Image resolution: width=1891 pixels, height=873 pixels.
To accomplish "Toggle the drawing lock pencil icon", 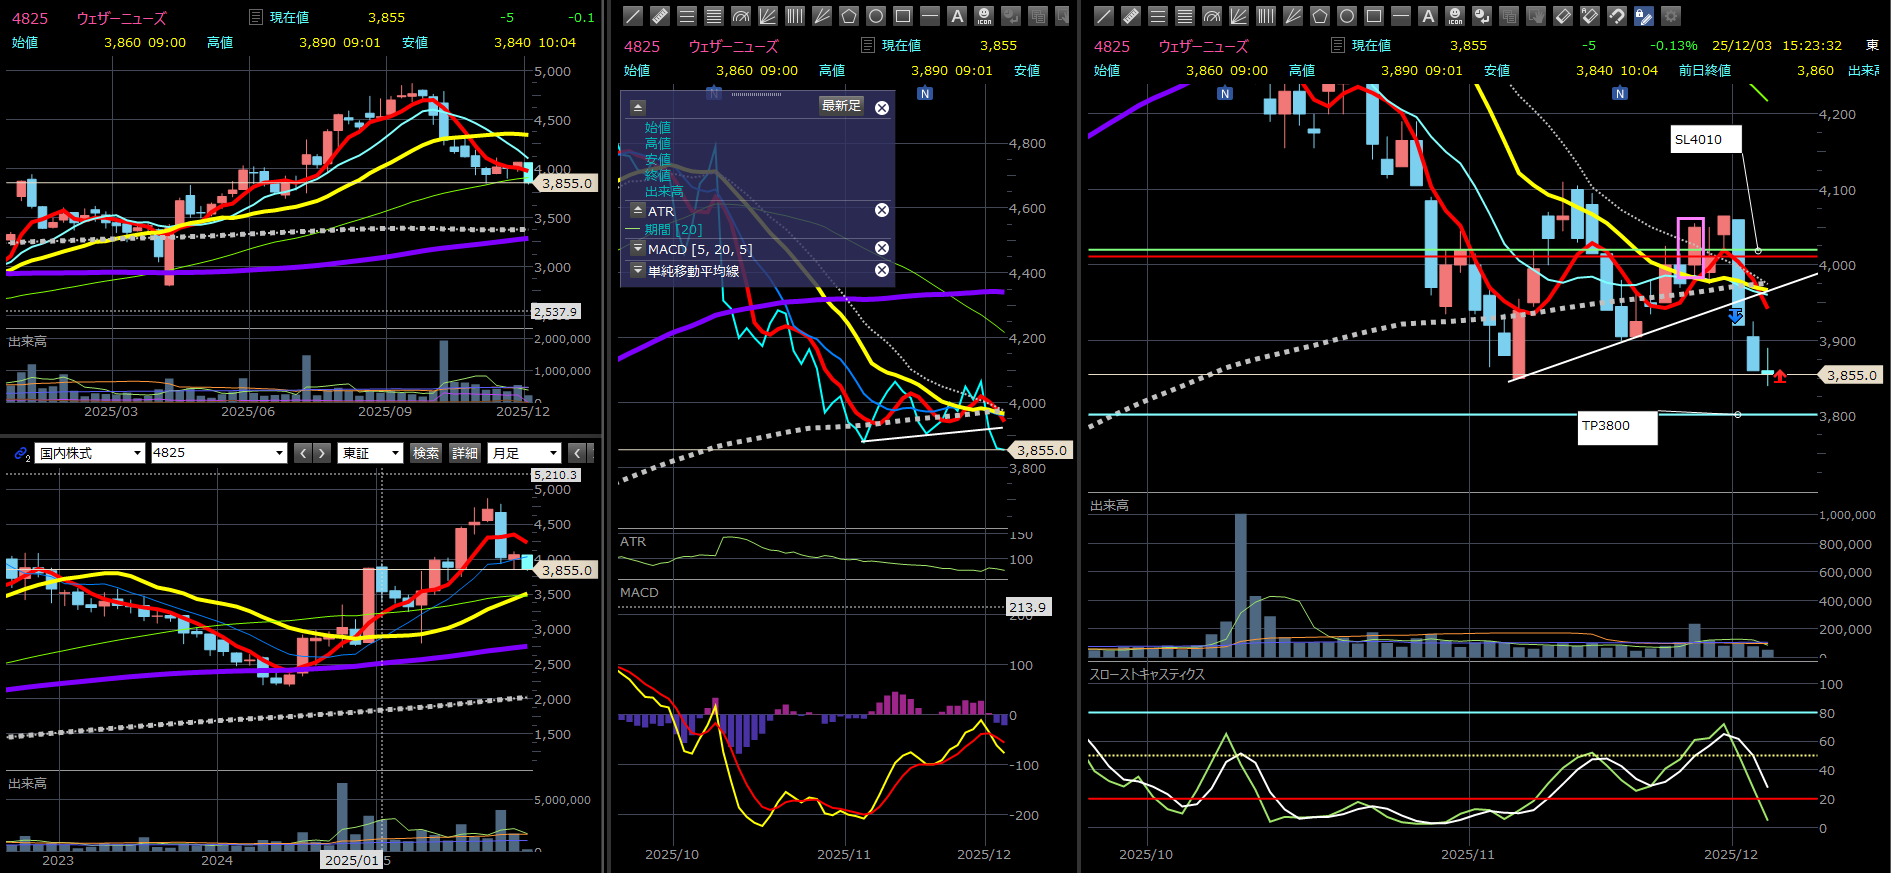I will point(1643,16).
